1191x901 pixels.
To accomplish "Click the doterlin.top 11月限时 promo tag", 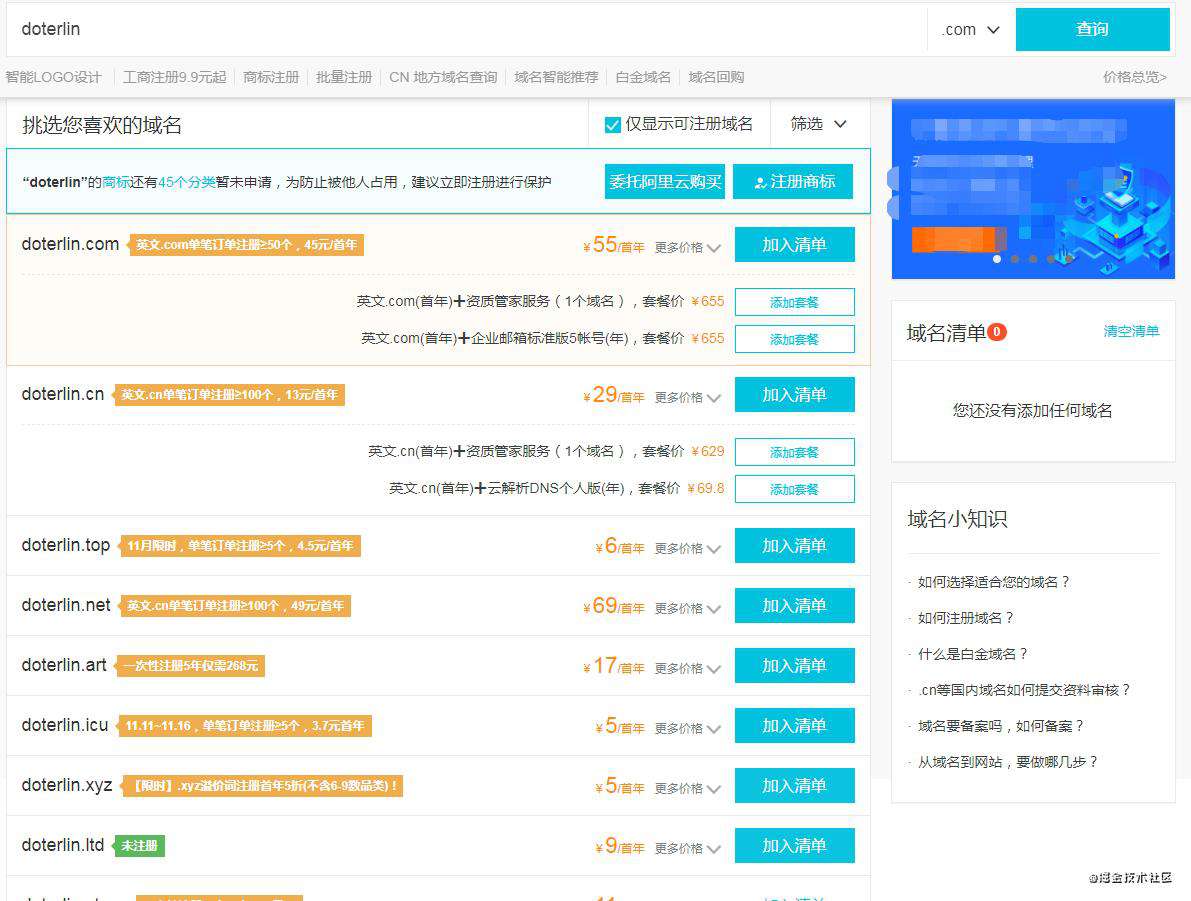I will click(x=240, y=546).
